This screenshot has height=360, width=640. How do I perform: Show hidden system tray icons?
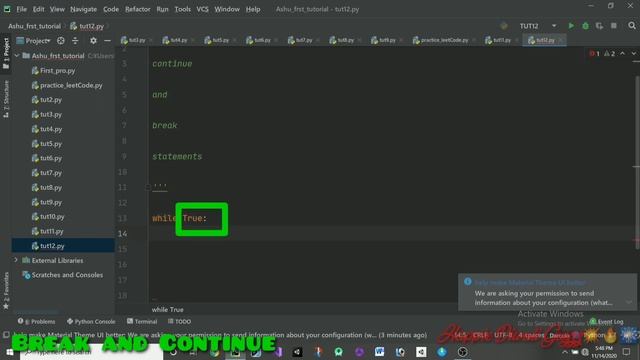[x=565, y=352]
